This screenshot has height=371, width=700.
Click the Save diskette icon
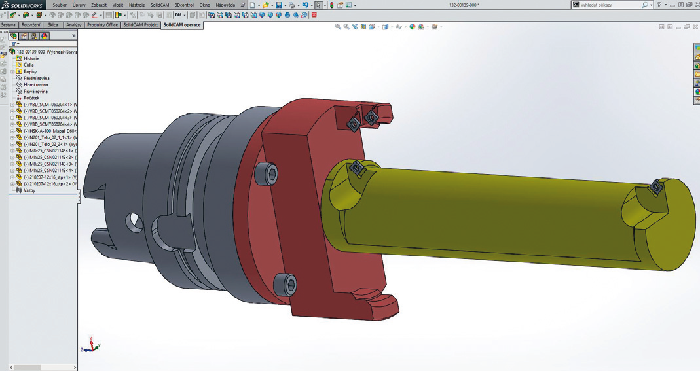click(279, 5)
